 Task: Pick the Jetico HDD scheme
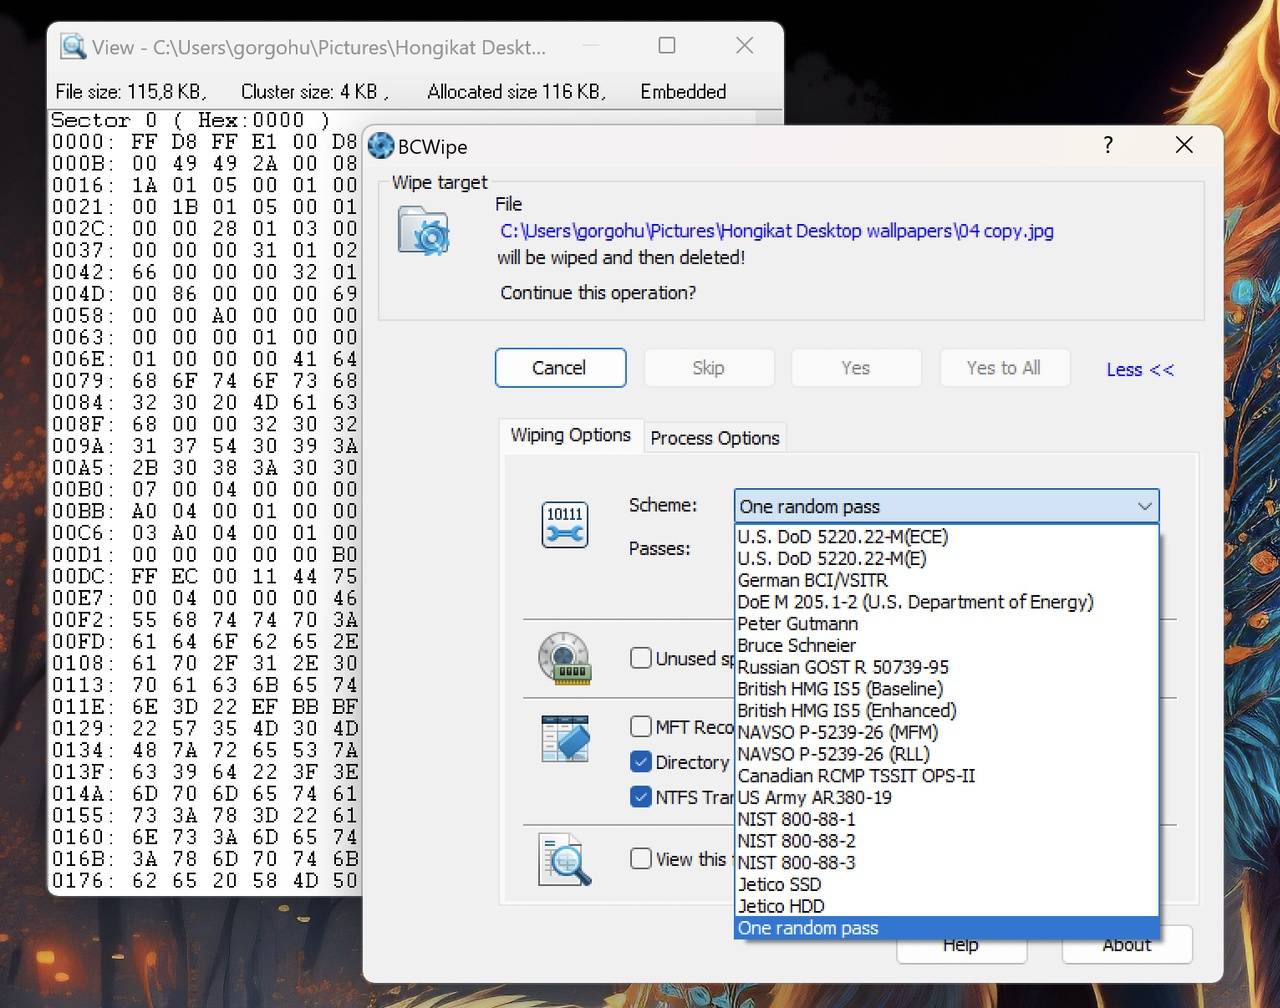point(946,906)
